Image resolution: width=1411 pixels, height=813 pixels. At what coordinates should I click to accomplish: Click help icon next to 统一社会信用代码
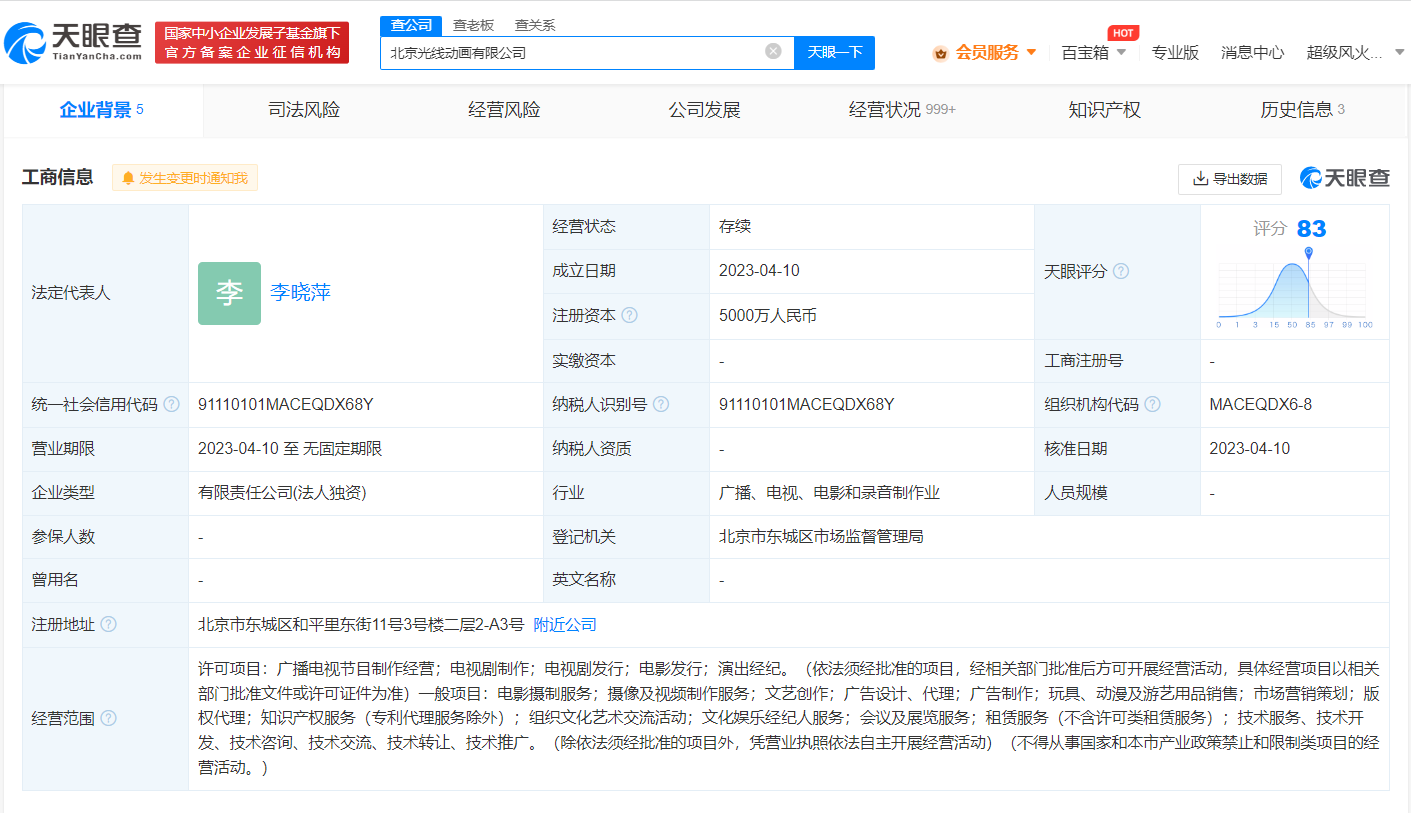(172, 404)
